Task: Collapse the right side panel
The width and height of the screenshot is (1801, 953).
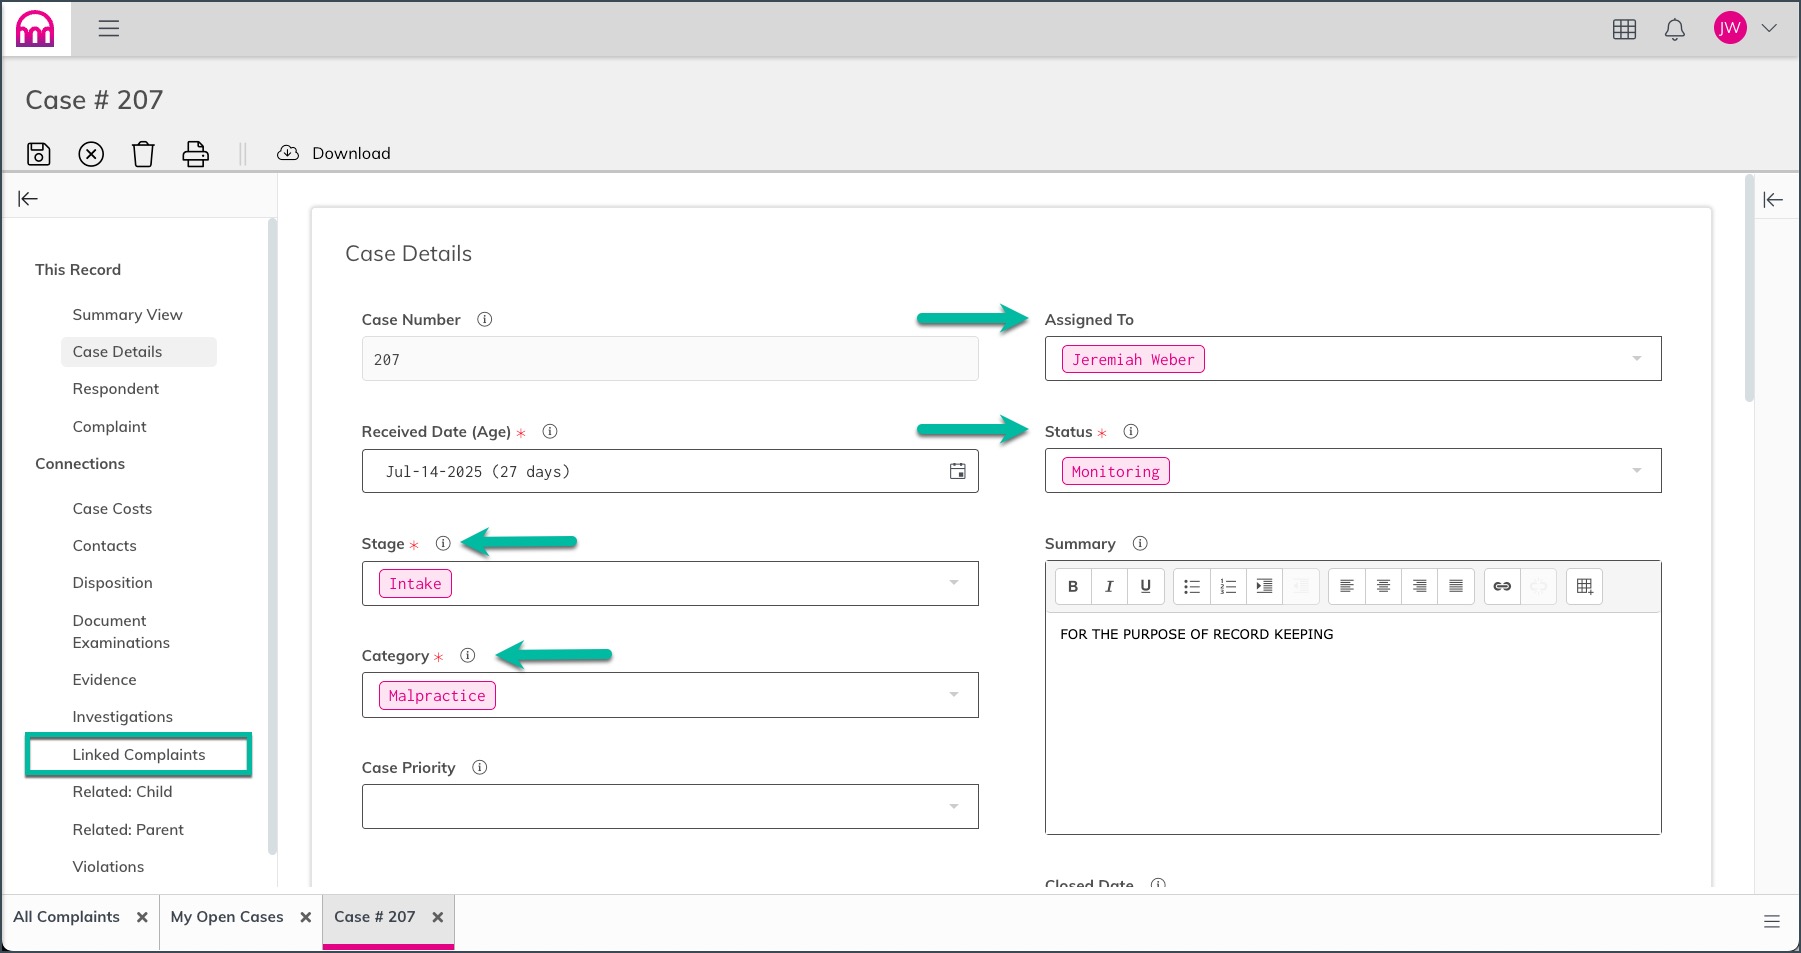Action: (x=1773, y=200)
